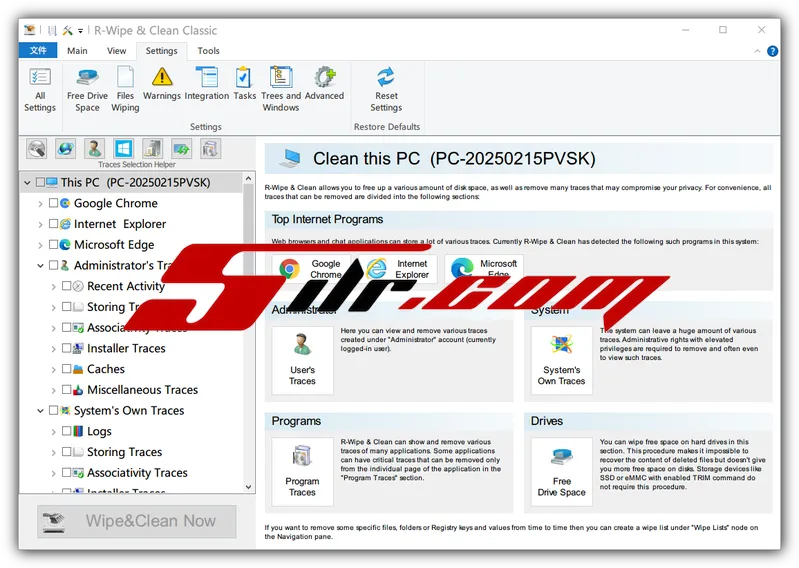Check the Internet Explorer checkbox
Viewport: 799px width, 568px height.
click(x=53, y=224)
